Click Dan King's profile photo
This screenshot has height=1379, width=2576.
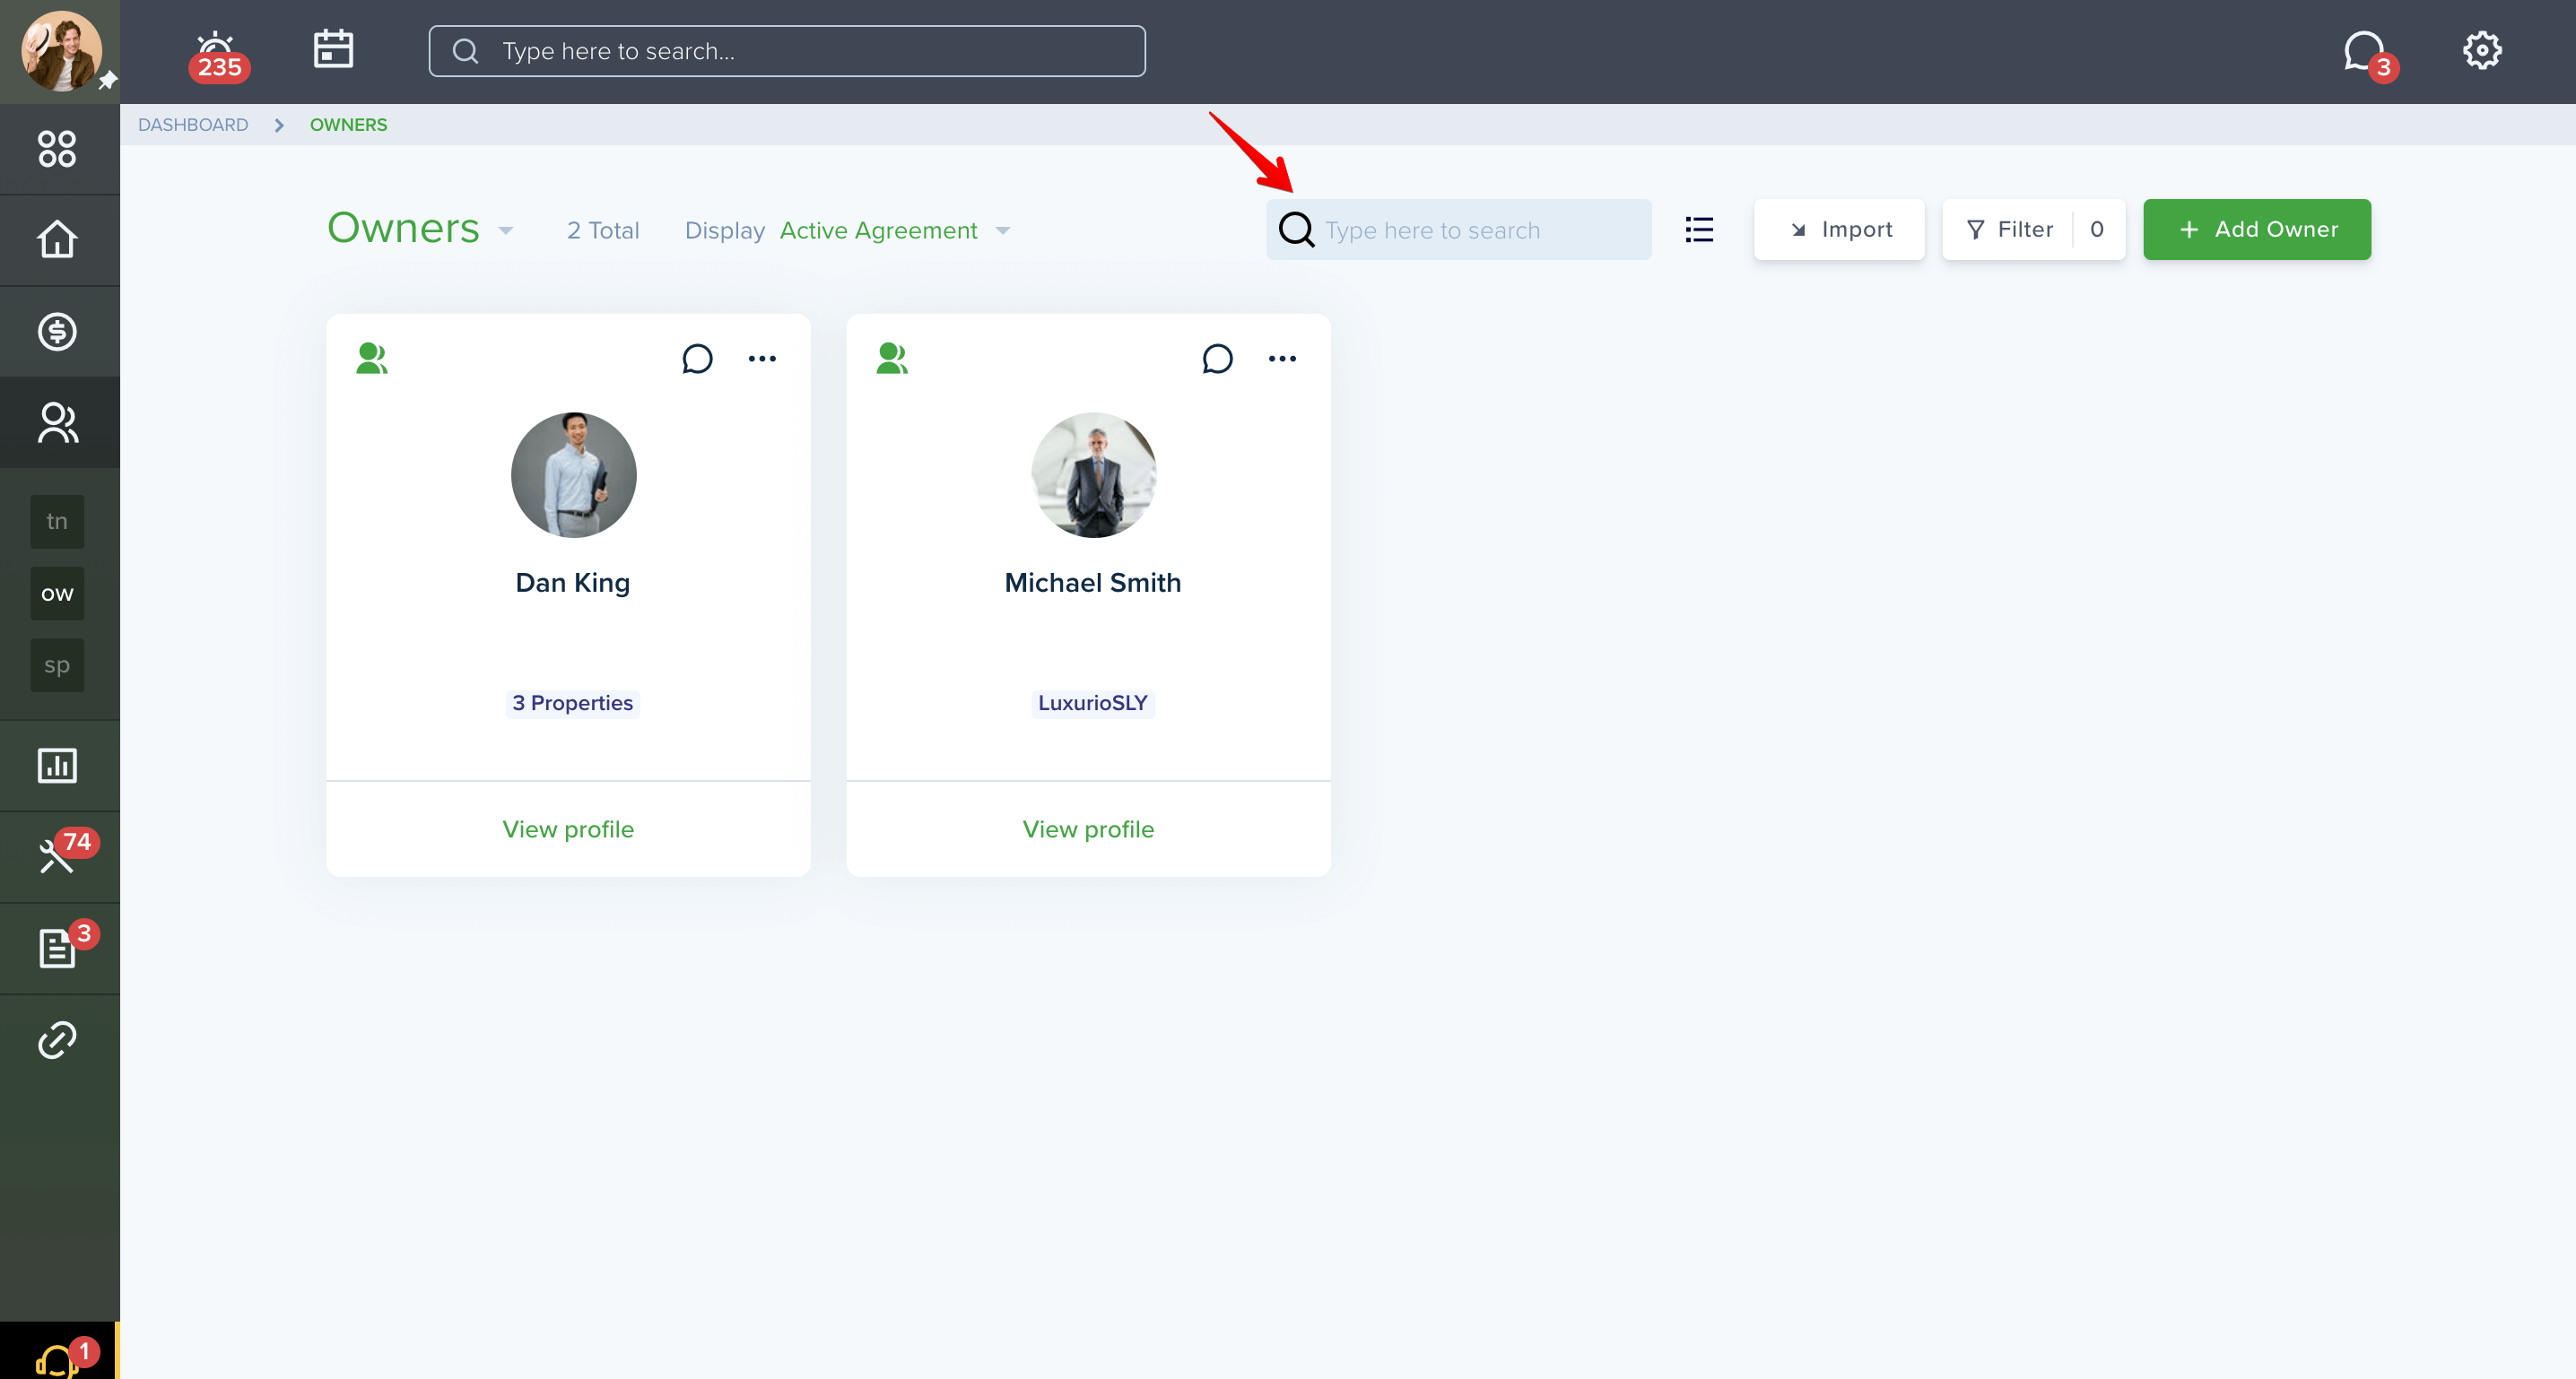(x=573, y=474)
